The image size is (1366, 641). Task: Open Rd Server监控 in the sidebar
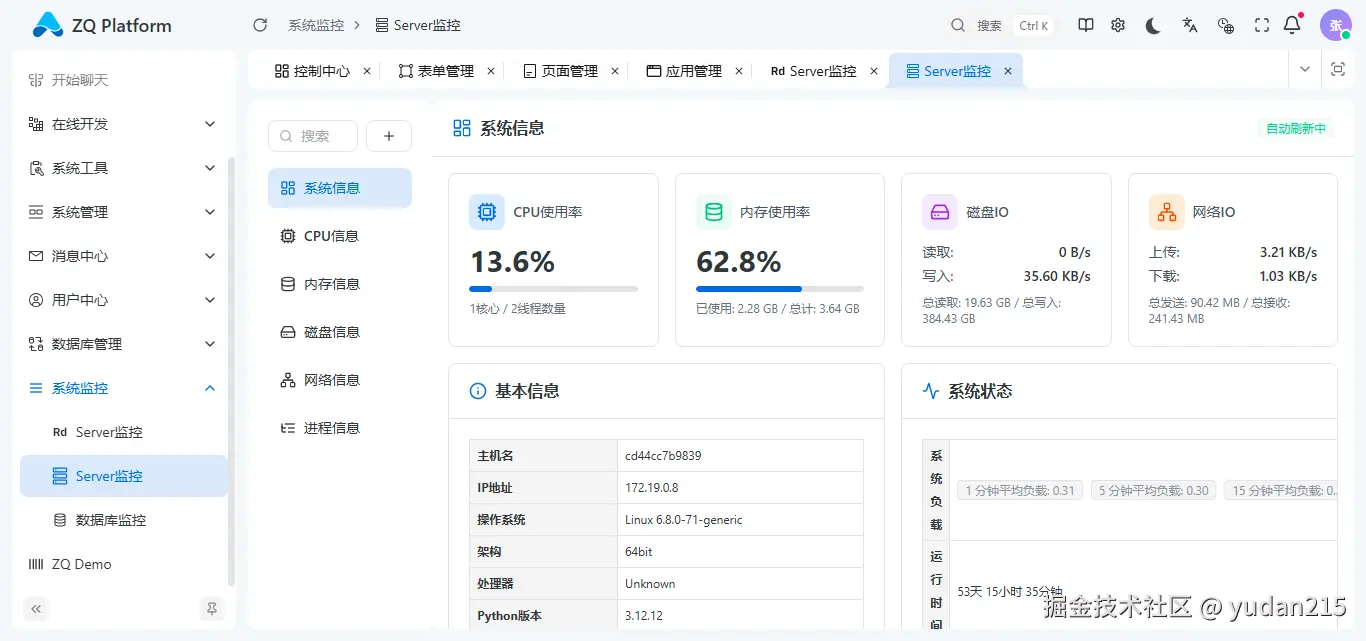coord(124,432)
